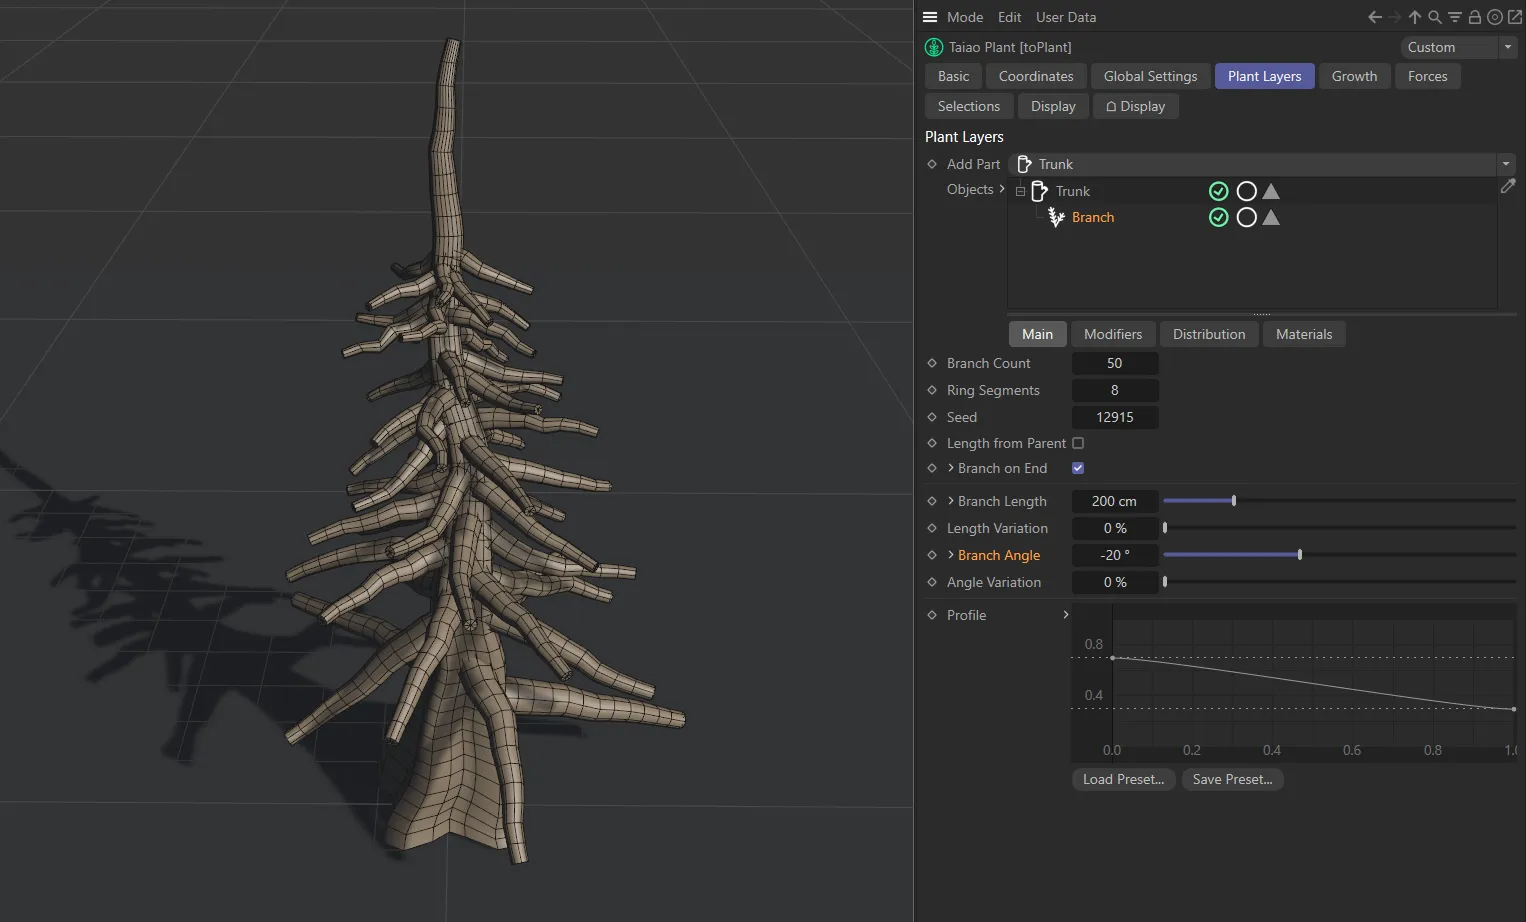Image resolution: width=1526 pixels, height=922 pixels.
Task: Select the Trunk cylinder icon in Objects tree
Action: point(1040,191)
